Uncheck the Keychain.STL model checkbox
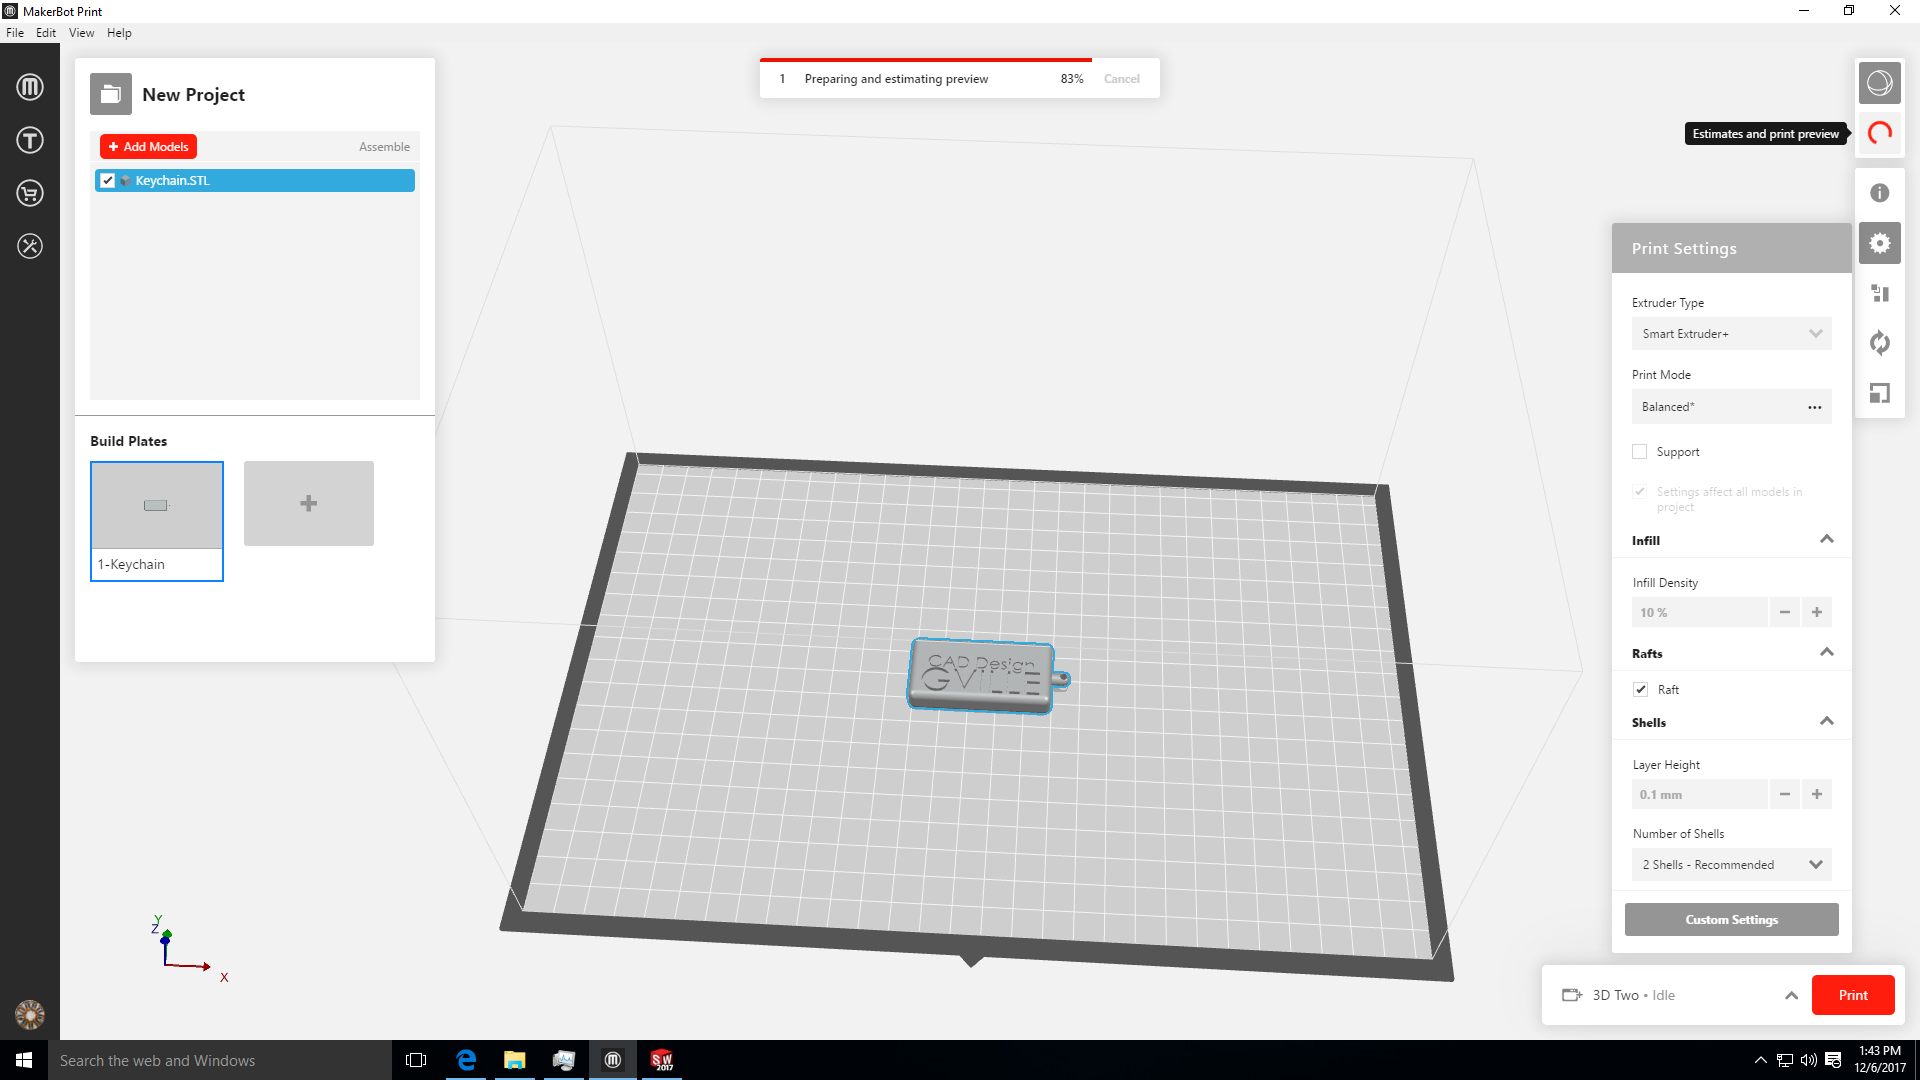The width and height of the screenshot is (1920, 1080). [107, 181]
